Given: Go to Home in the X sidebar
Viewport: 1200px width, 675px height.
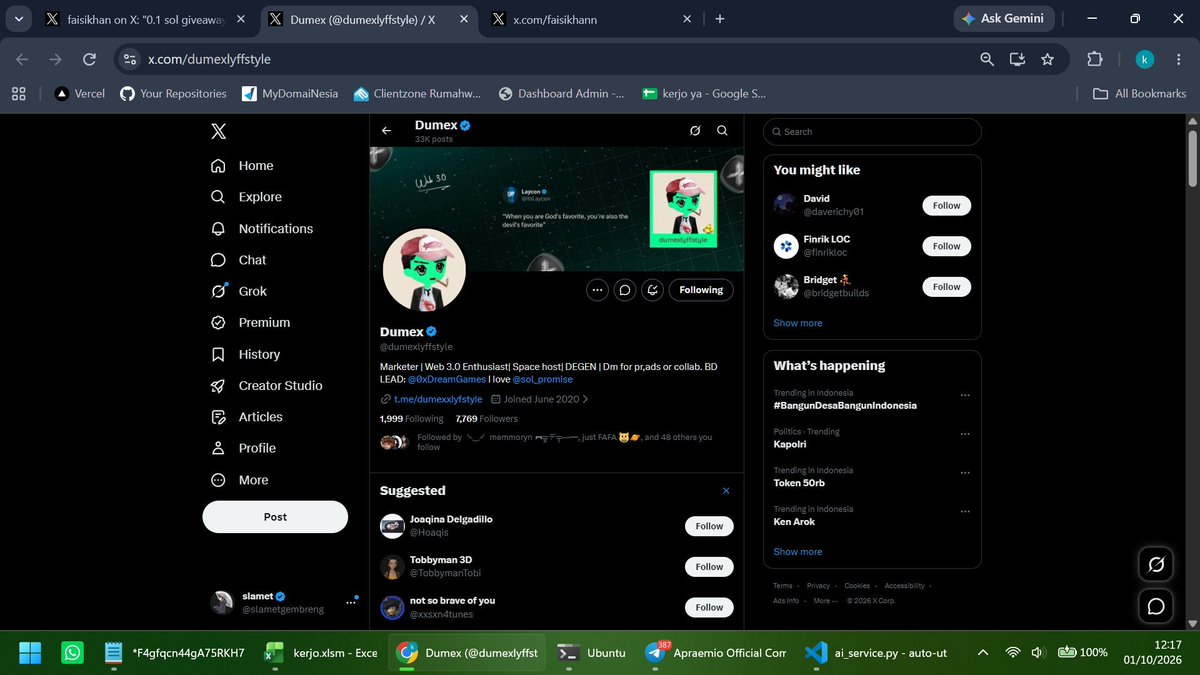Looking at the screenshot, I should (x=242, y=166).
